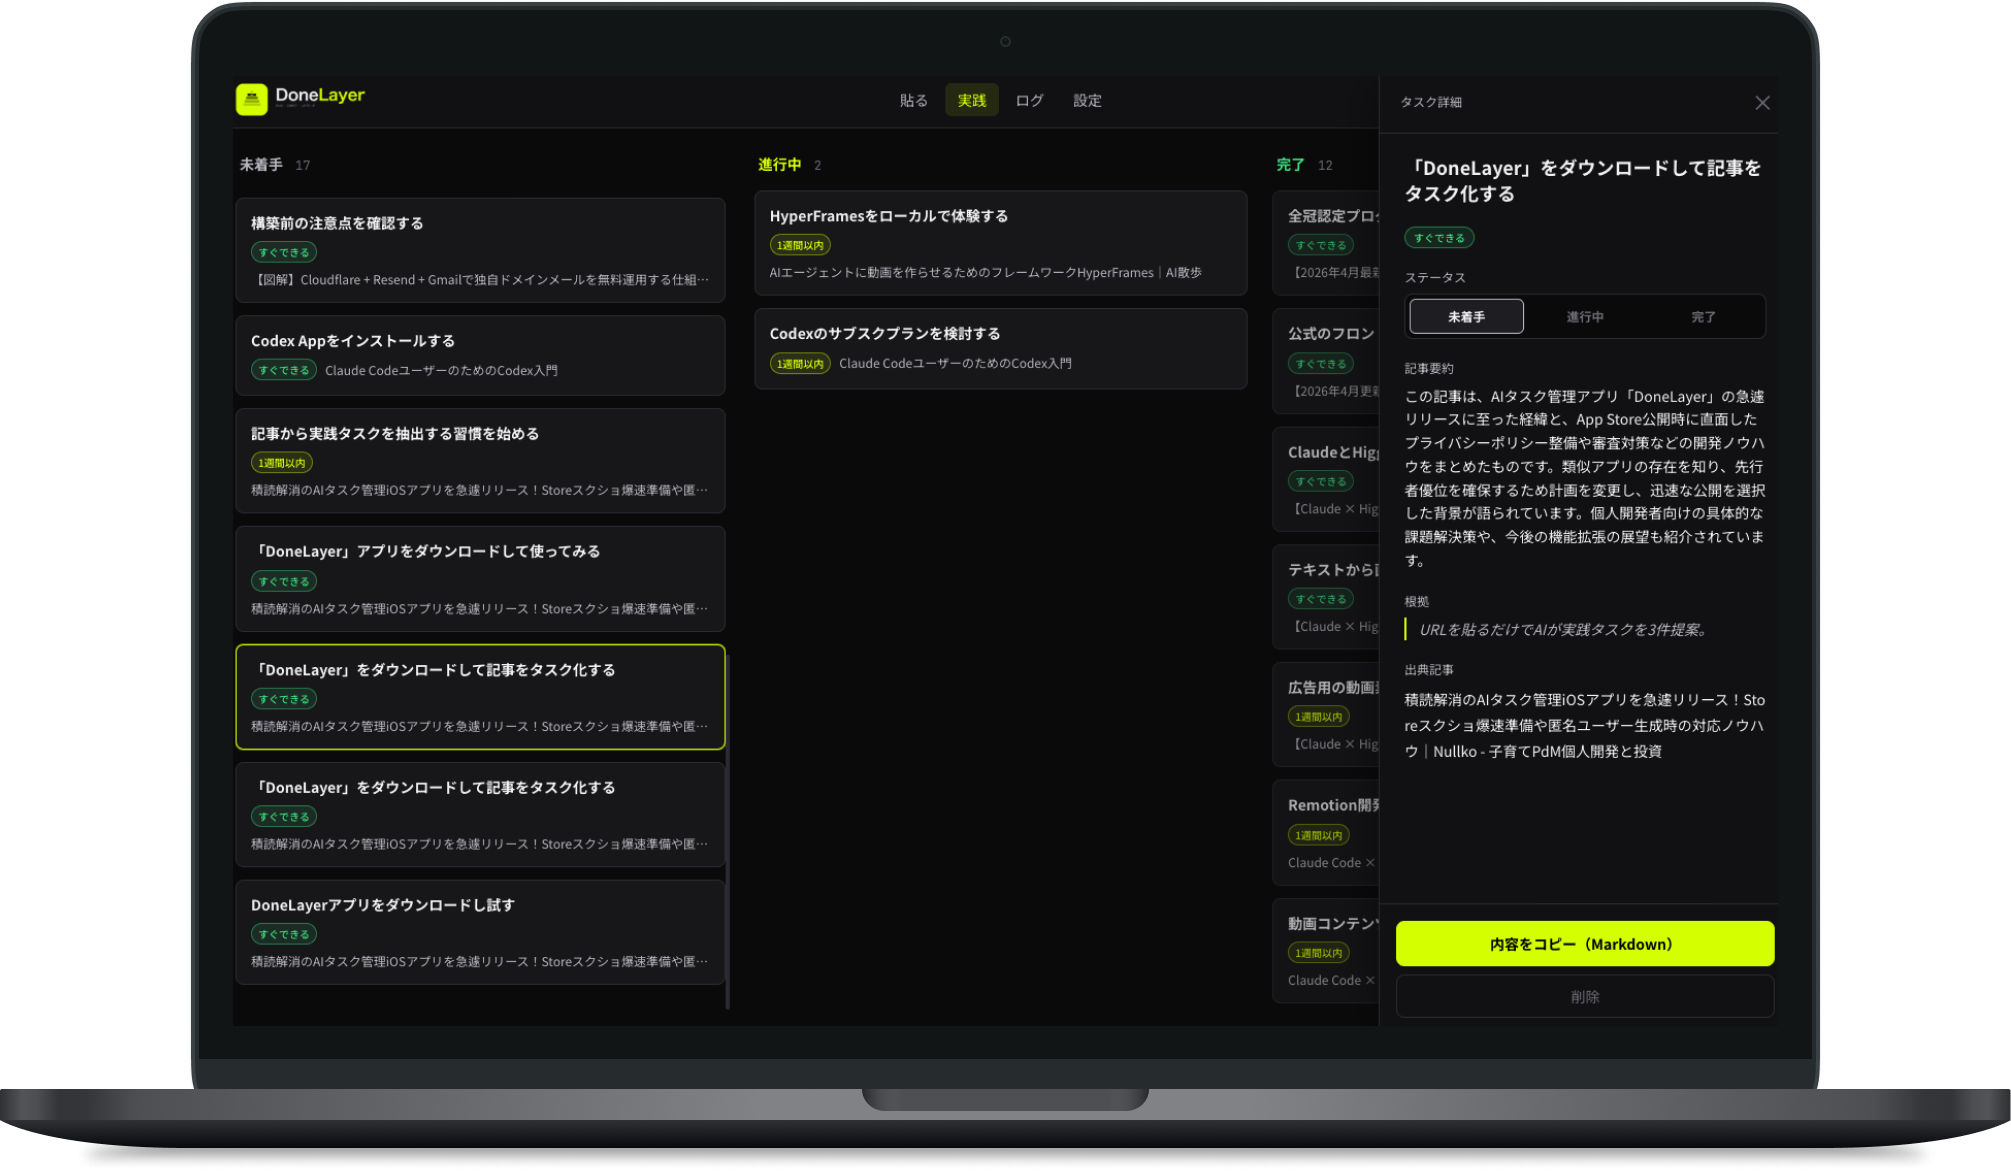
Task: Click the 進行中 column header
Action: [779, 164]
